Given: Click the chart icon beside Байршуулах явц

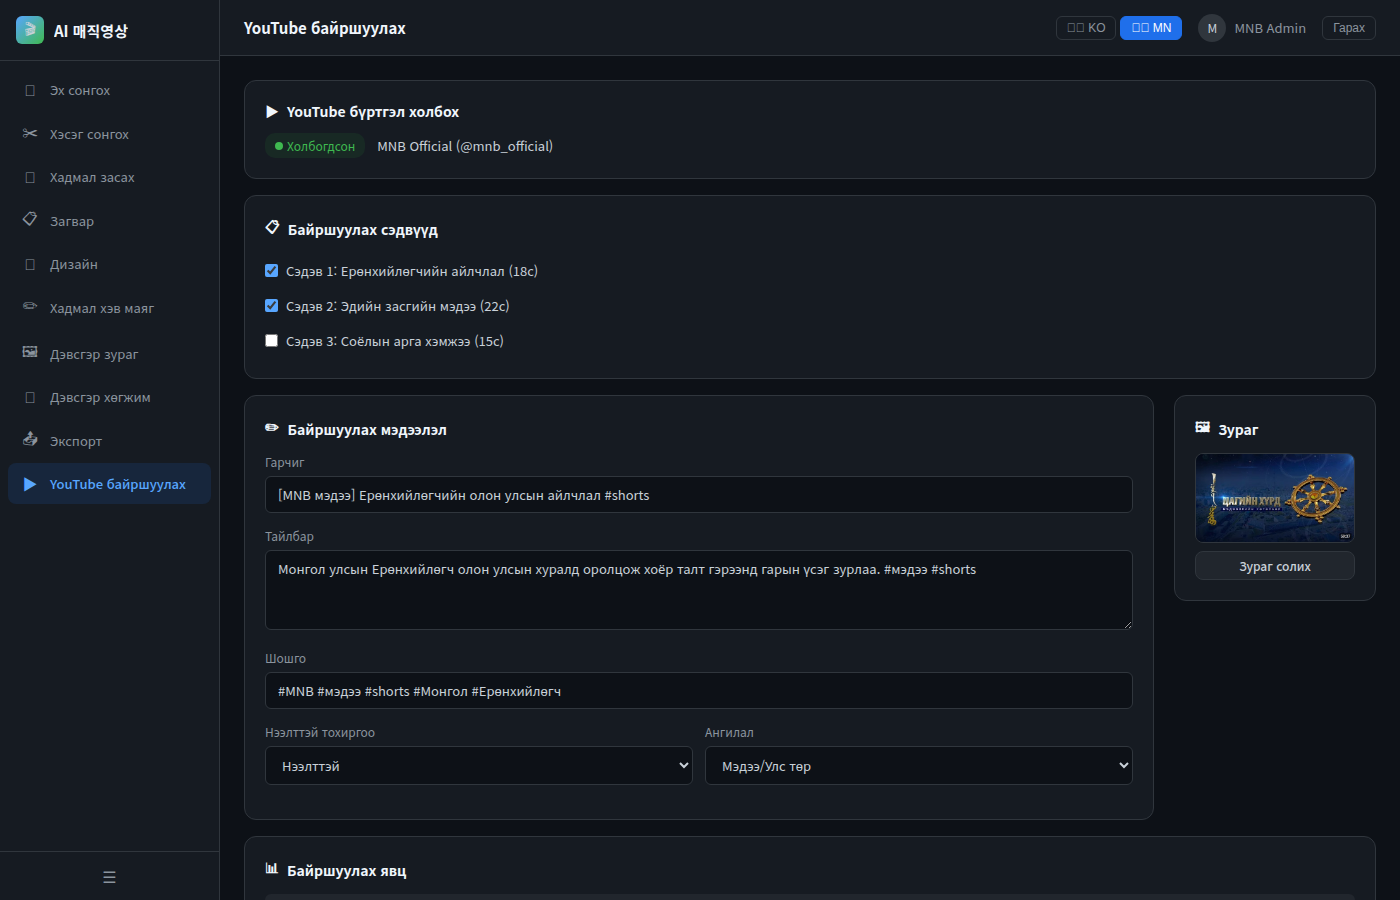Looking at the screenshot, I should tap(272, 869).
